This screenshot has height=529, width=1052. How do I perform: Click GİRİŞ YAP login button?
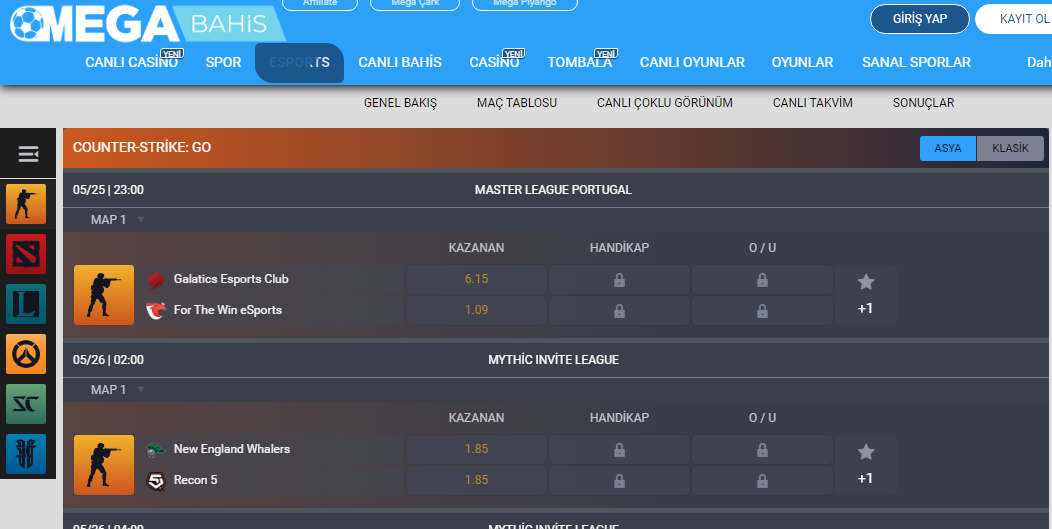[x=920, y=19]
